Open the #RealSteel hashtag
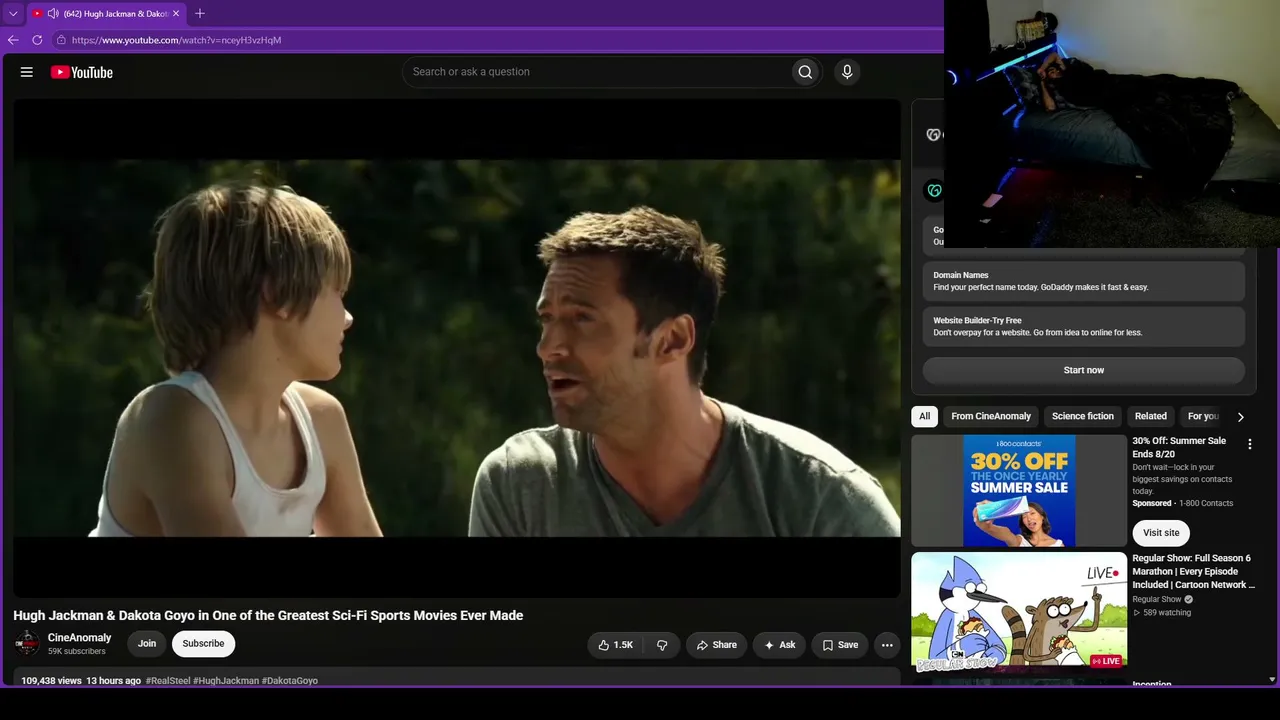The width and height of the screenshot is (1280, 720). coord(168,681)
